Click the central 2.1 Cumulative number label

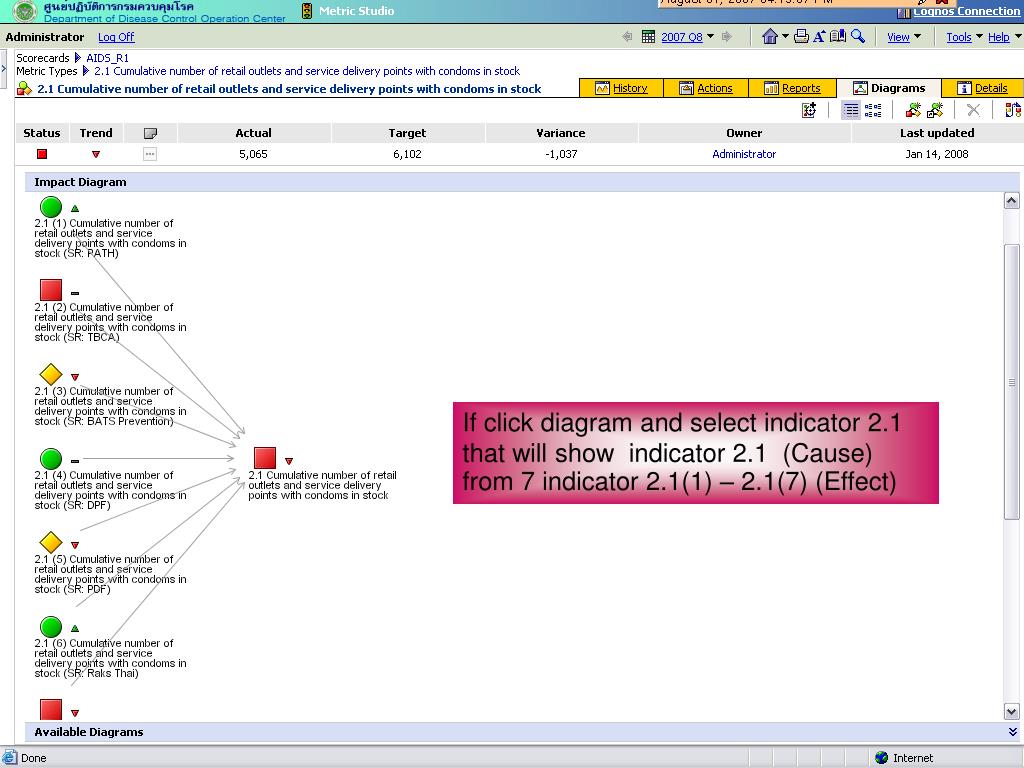(x=322, y=485)
